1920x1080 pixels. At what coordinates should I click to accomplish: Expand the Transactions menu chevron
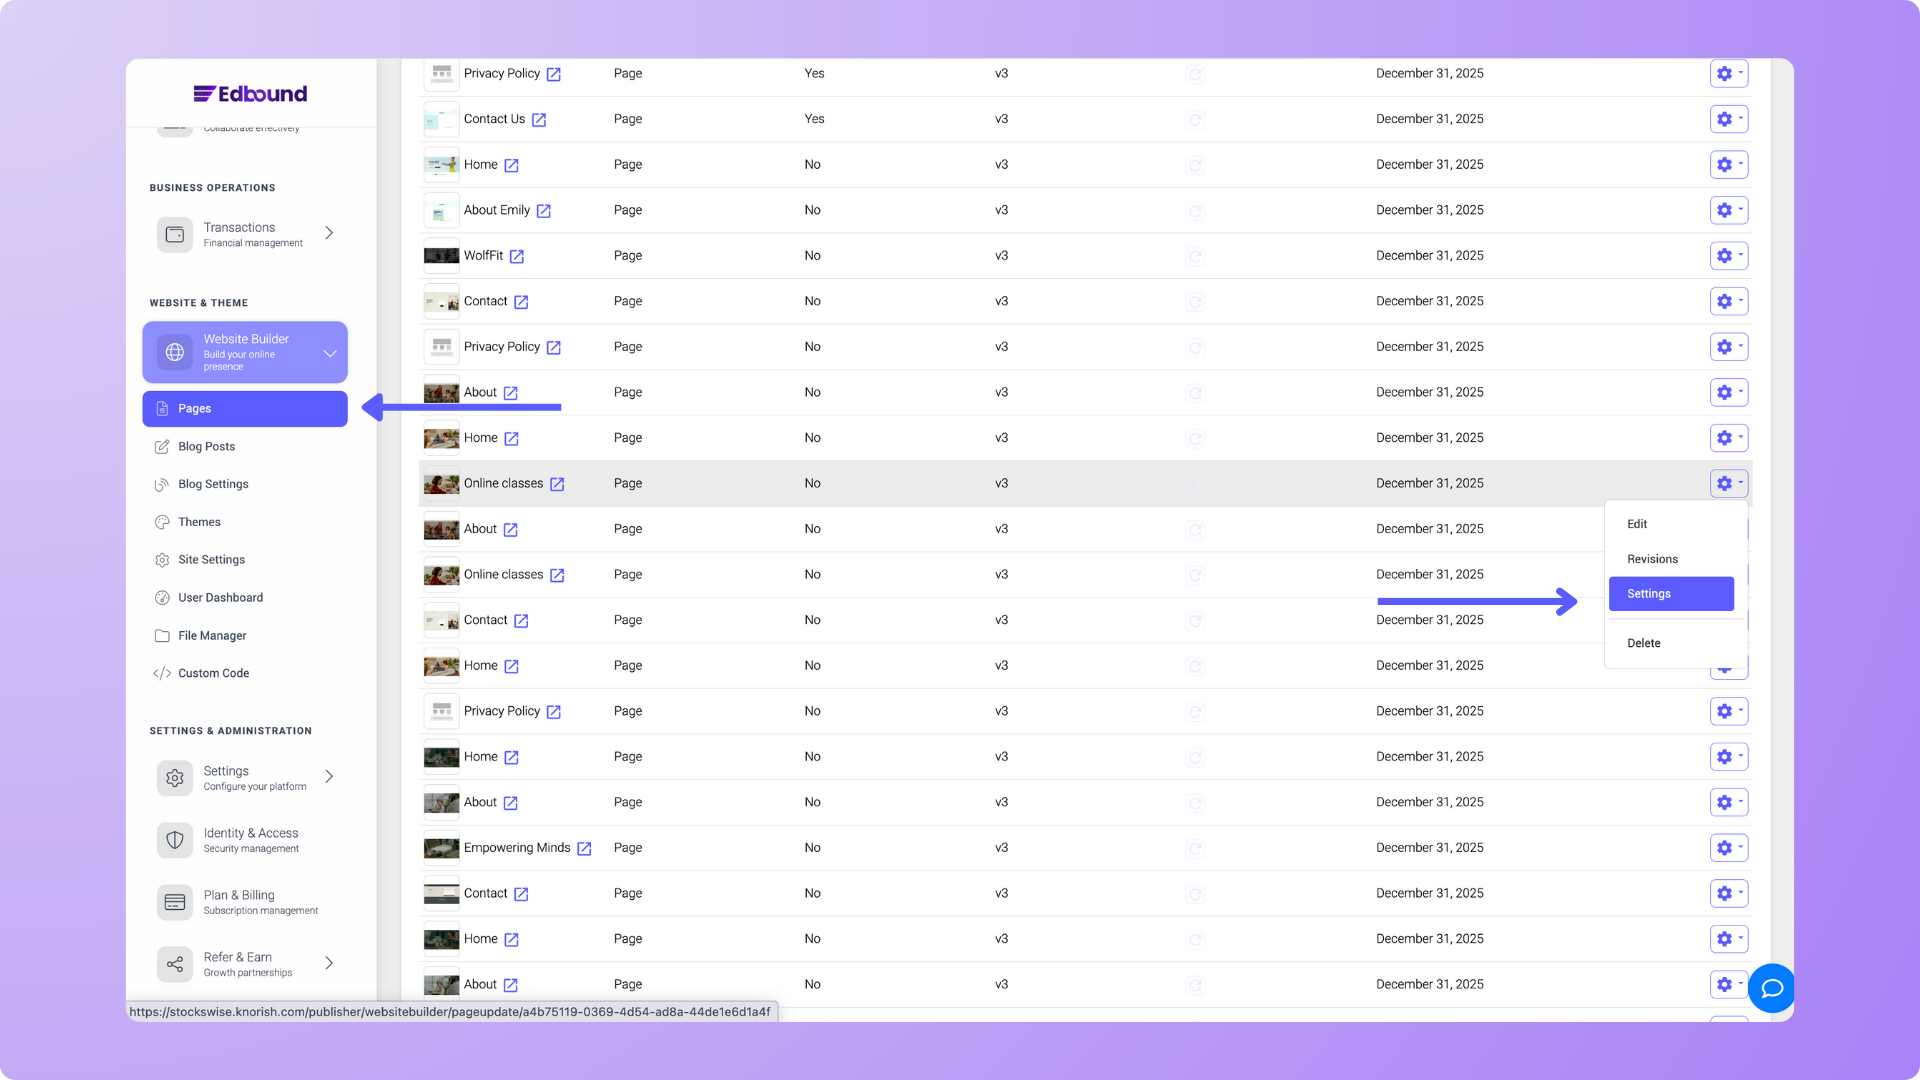[x=329, y=233]
